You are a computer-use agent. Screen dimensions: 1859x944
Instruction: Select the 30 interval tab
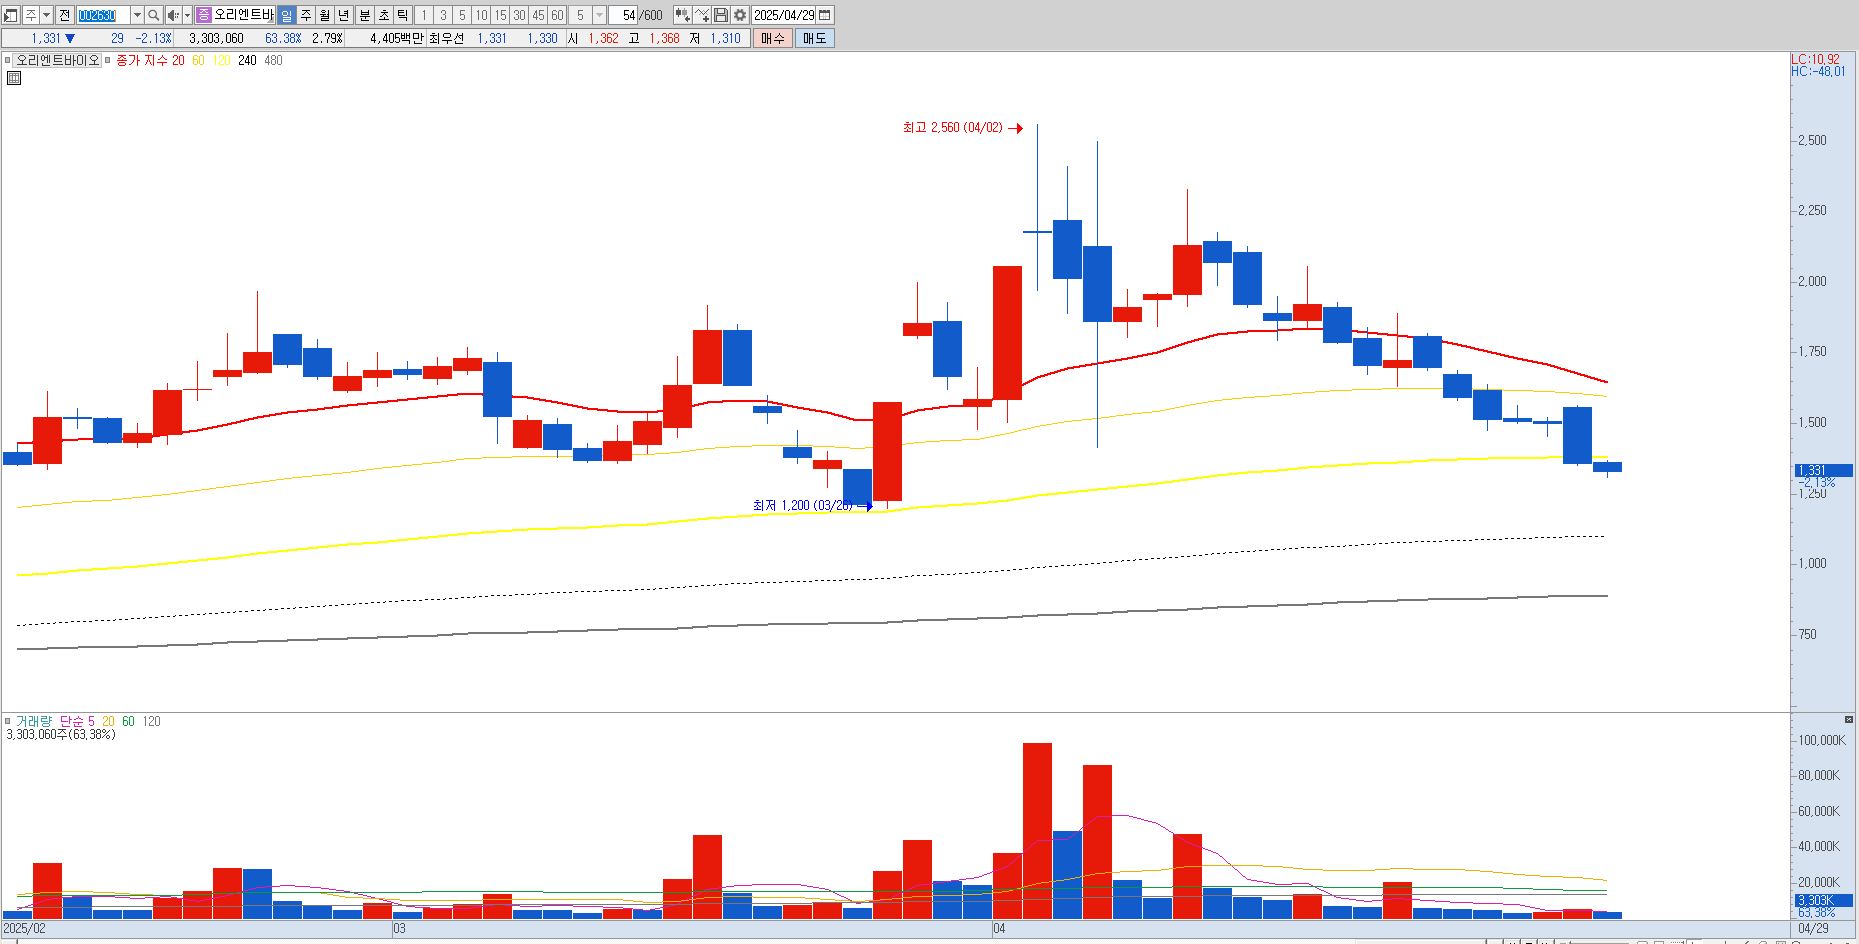pyautogui.click(x=519, y=15)
